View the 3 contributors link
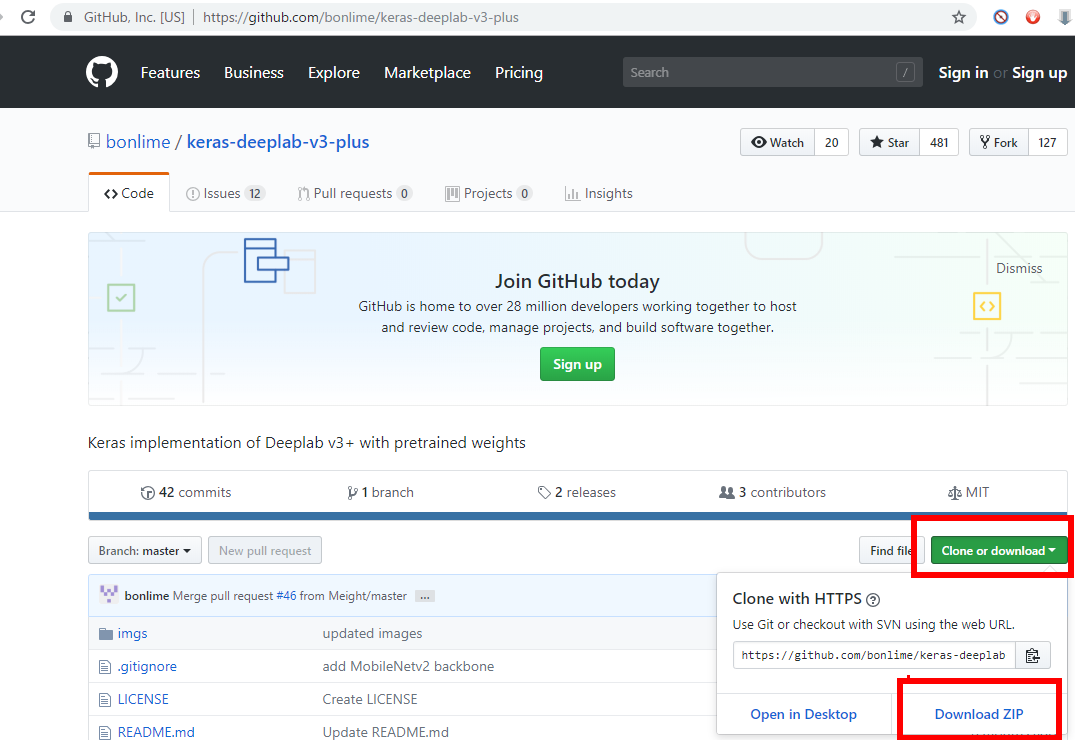The height and width of the screenshot is (740, 1075). [x=772, y=492]
